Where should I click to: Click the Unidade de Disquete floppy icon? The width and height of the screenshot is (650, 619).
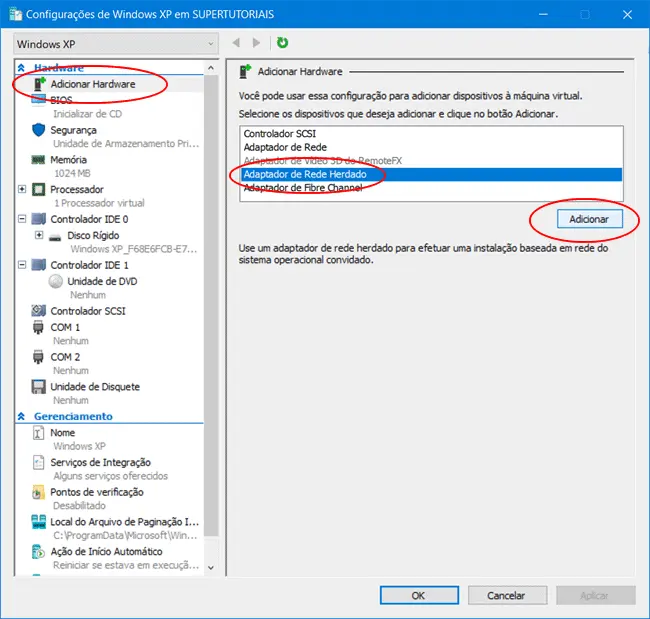(39, 387)
